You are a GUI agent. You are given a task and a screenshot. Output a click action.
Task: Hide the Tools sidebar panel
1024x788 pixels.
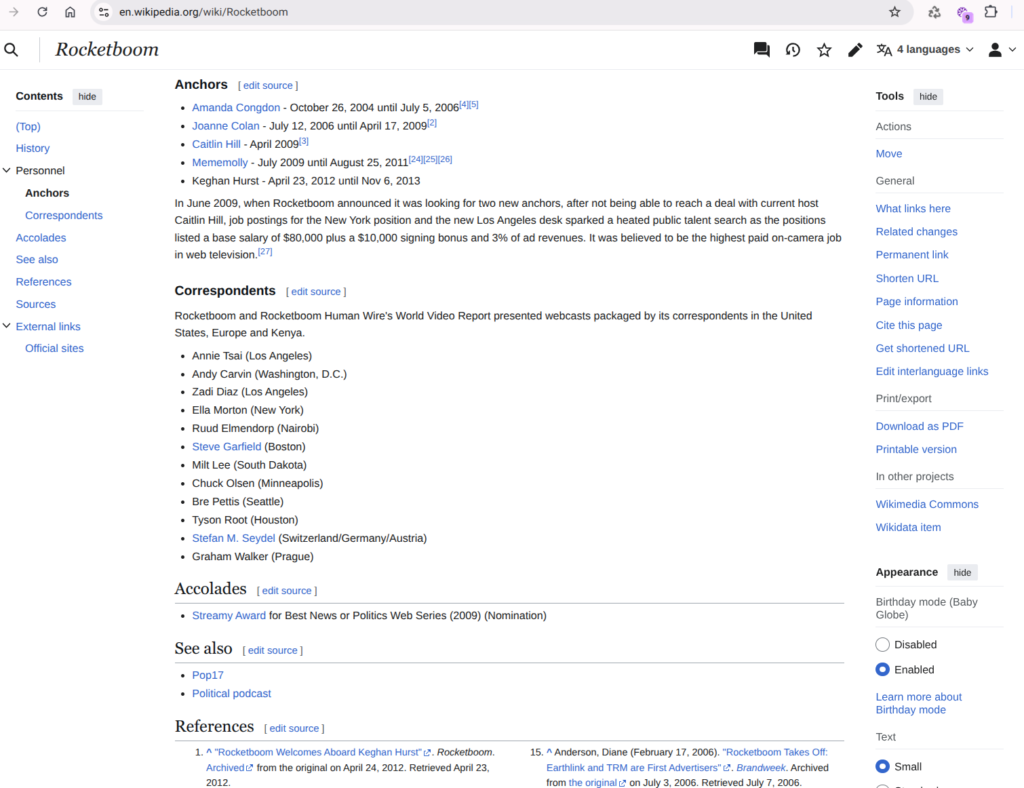(928, 97)
